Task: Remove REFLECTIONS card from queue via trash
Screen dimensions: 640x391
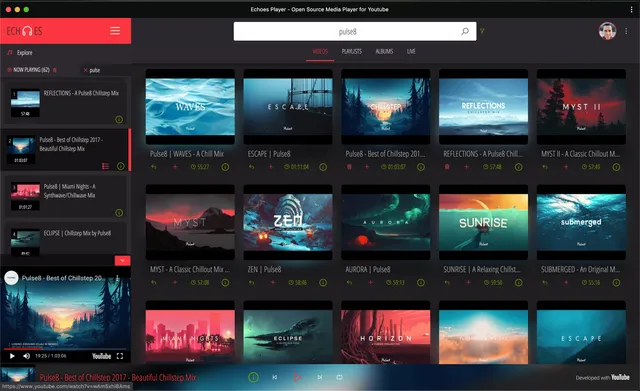Action: [x=447, y=167]
